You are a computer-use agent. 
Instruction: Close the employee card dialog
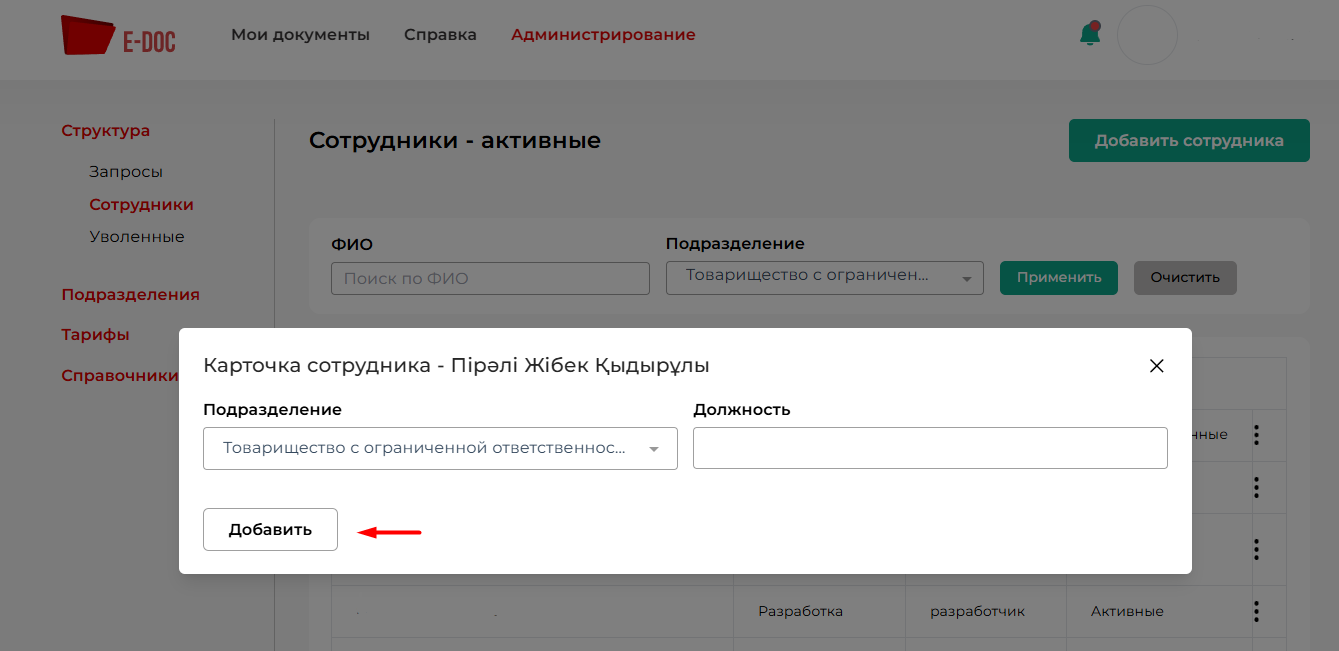click(1157, 366)
